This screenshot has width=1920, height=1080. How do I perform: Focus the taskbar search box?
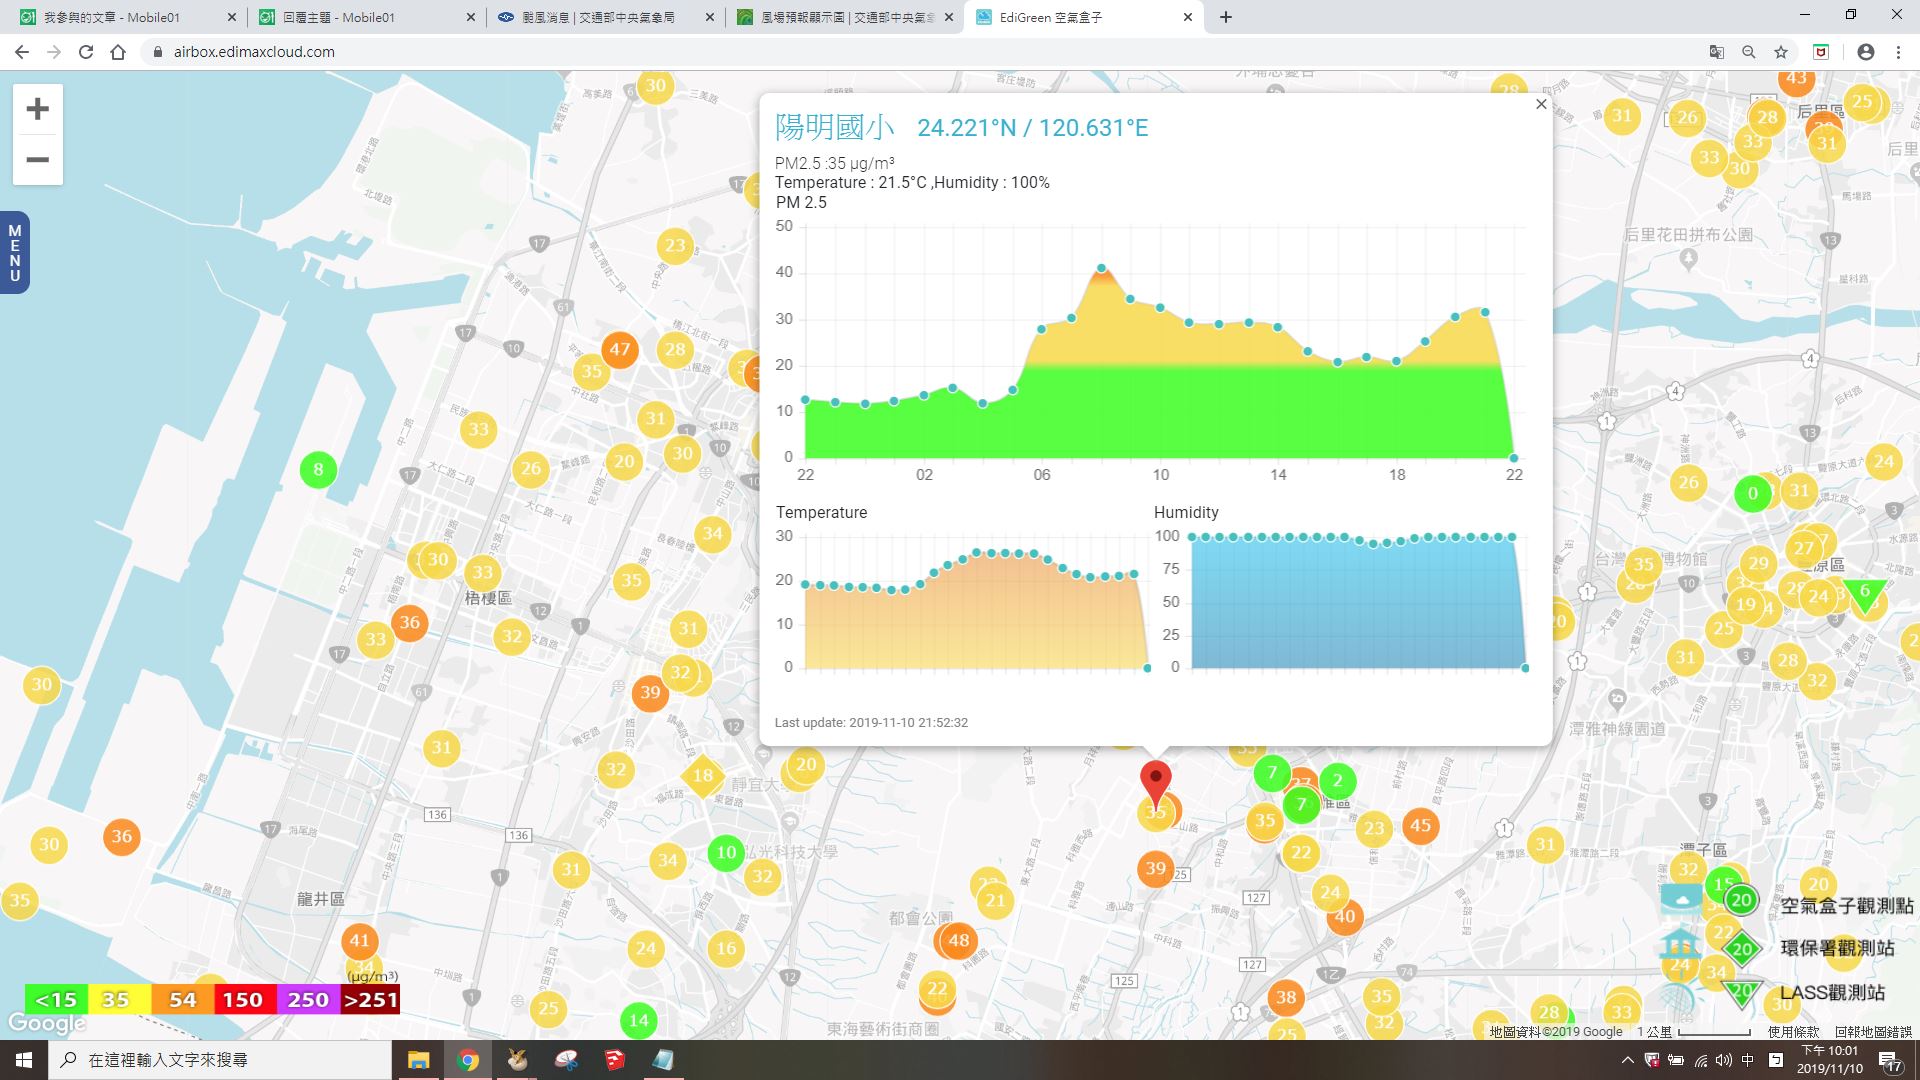click(220, 1060)
